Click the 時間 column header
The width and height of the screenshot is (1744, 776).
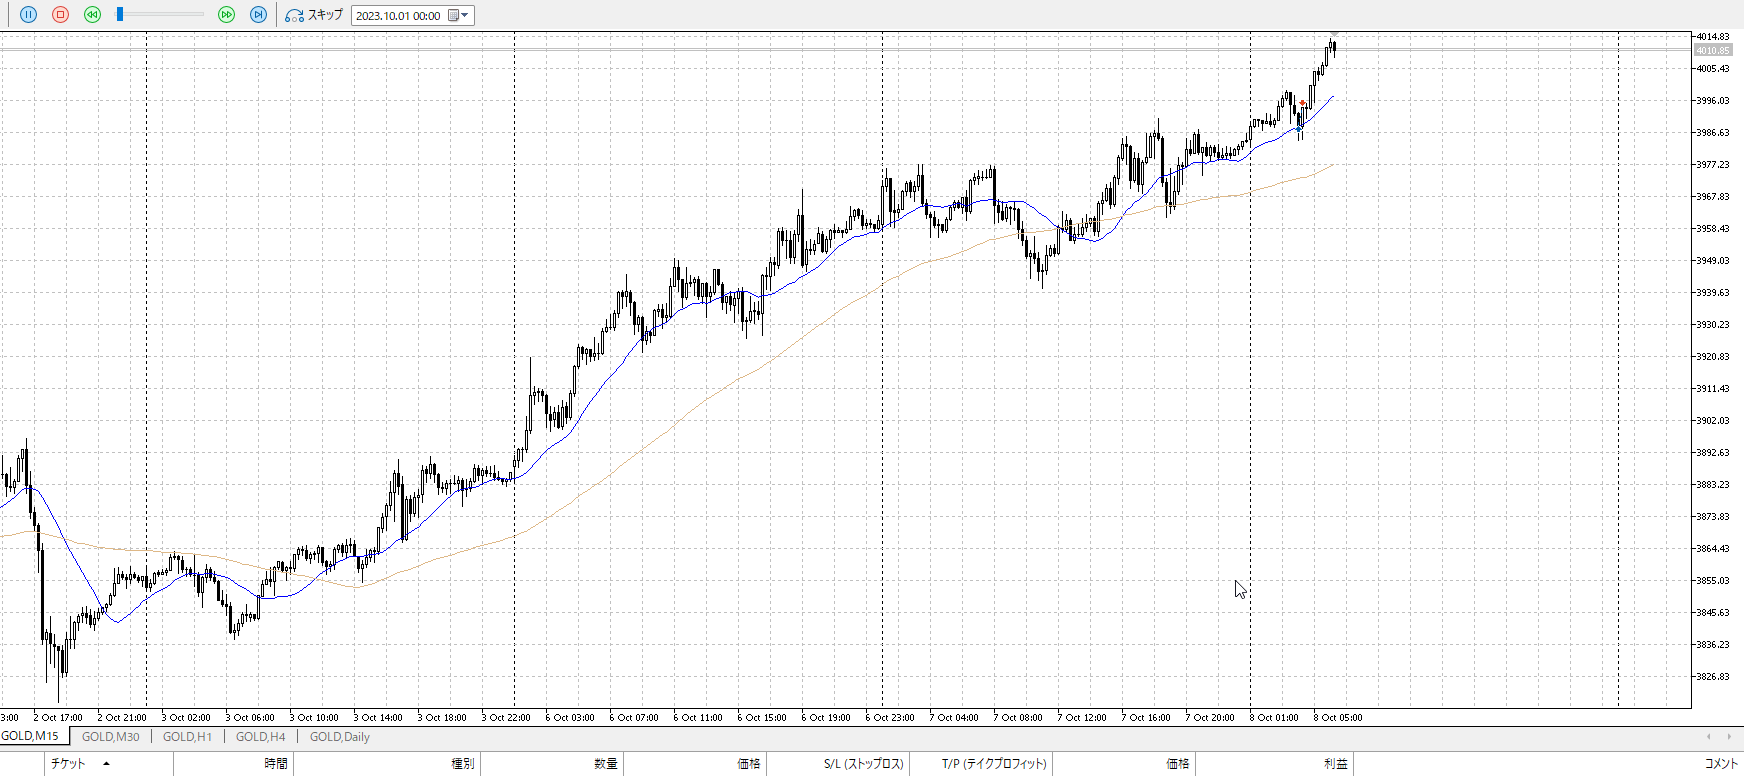(x=276, y=764)
